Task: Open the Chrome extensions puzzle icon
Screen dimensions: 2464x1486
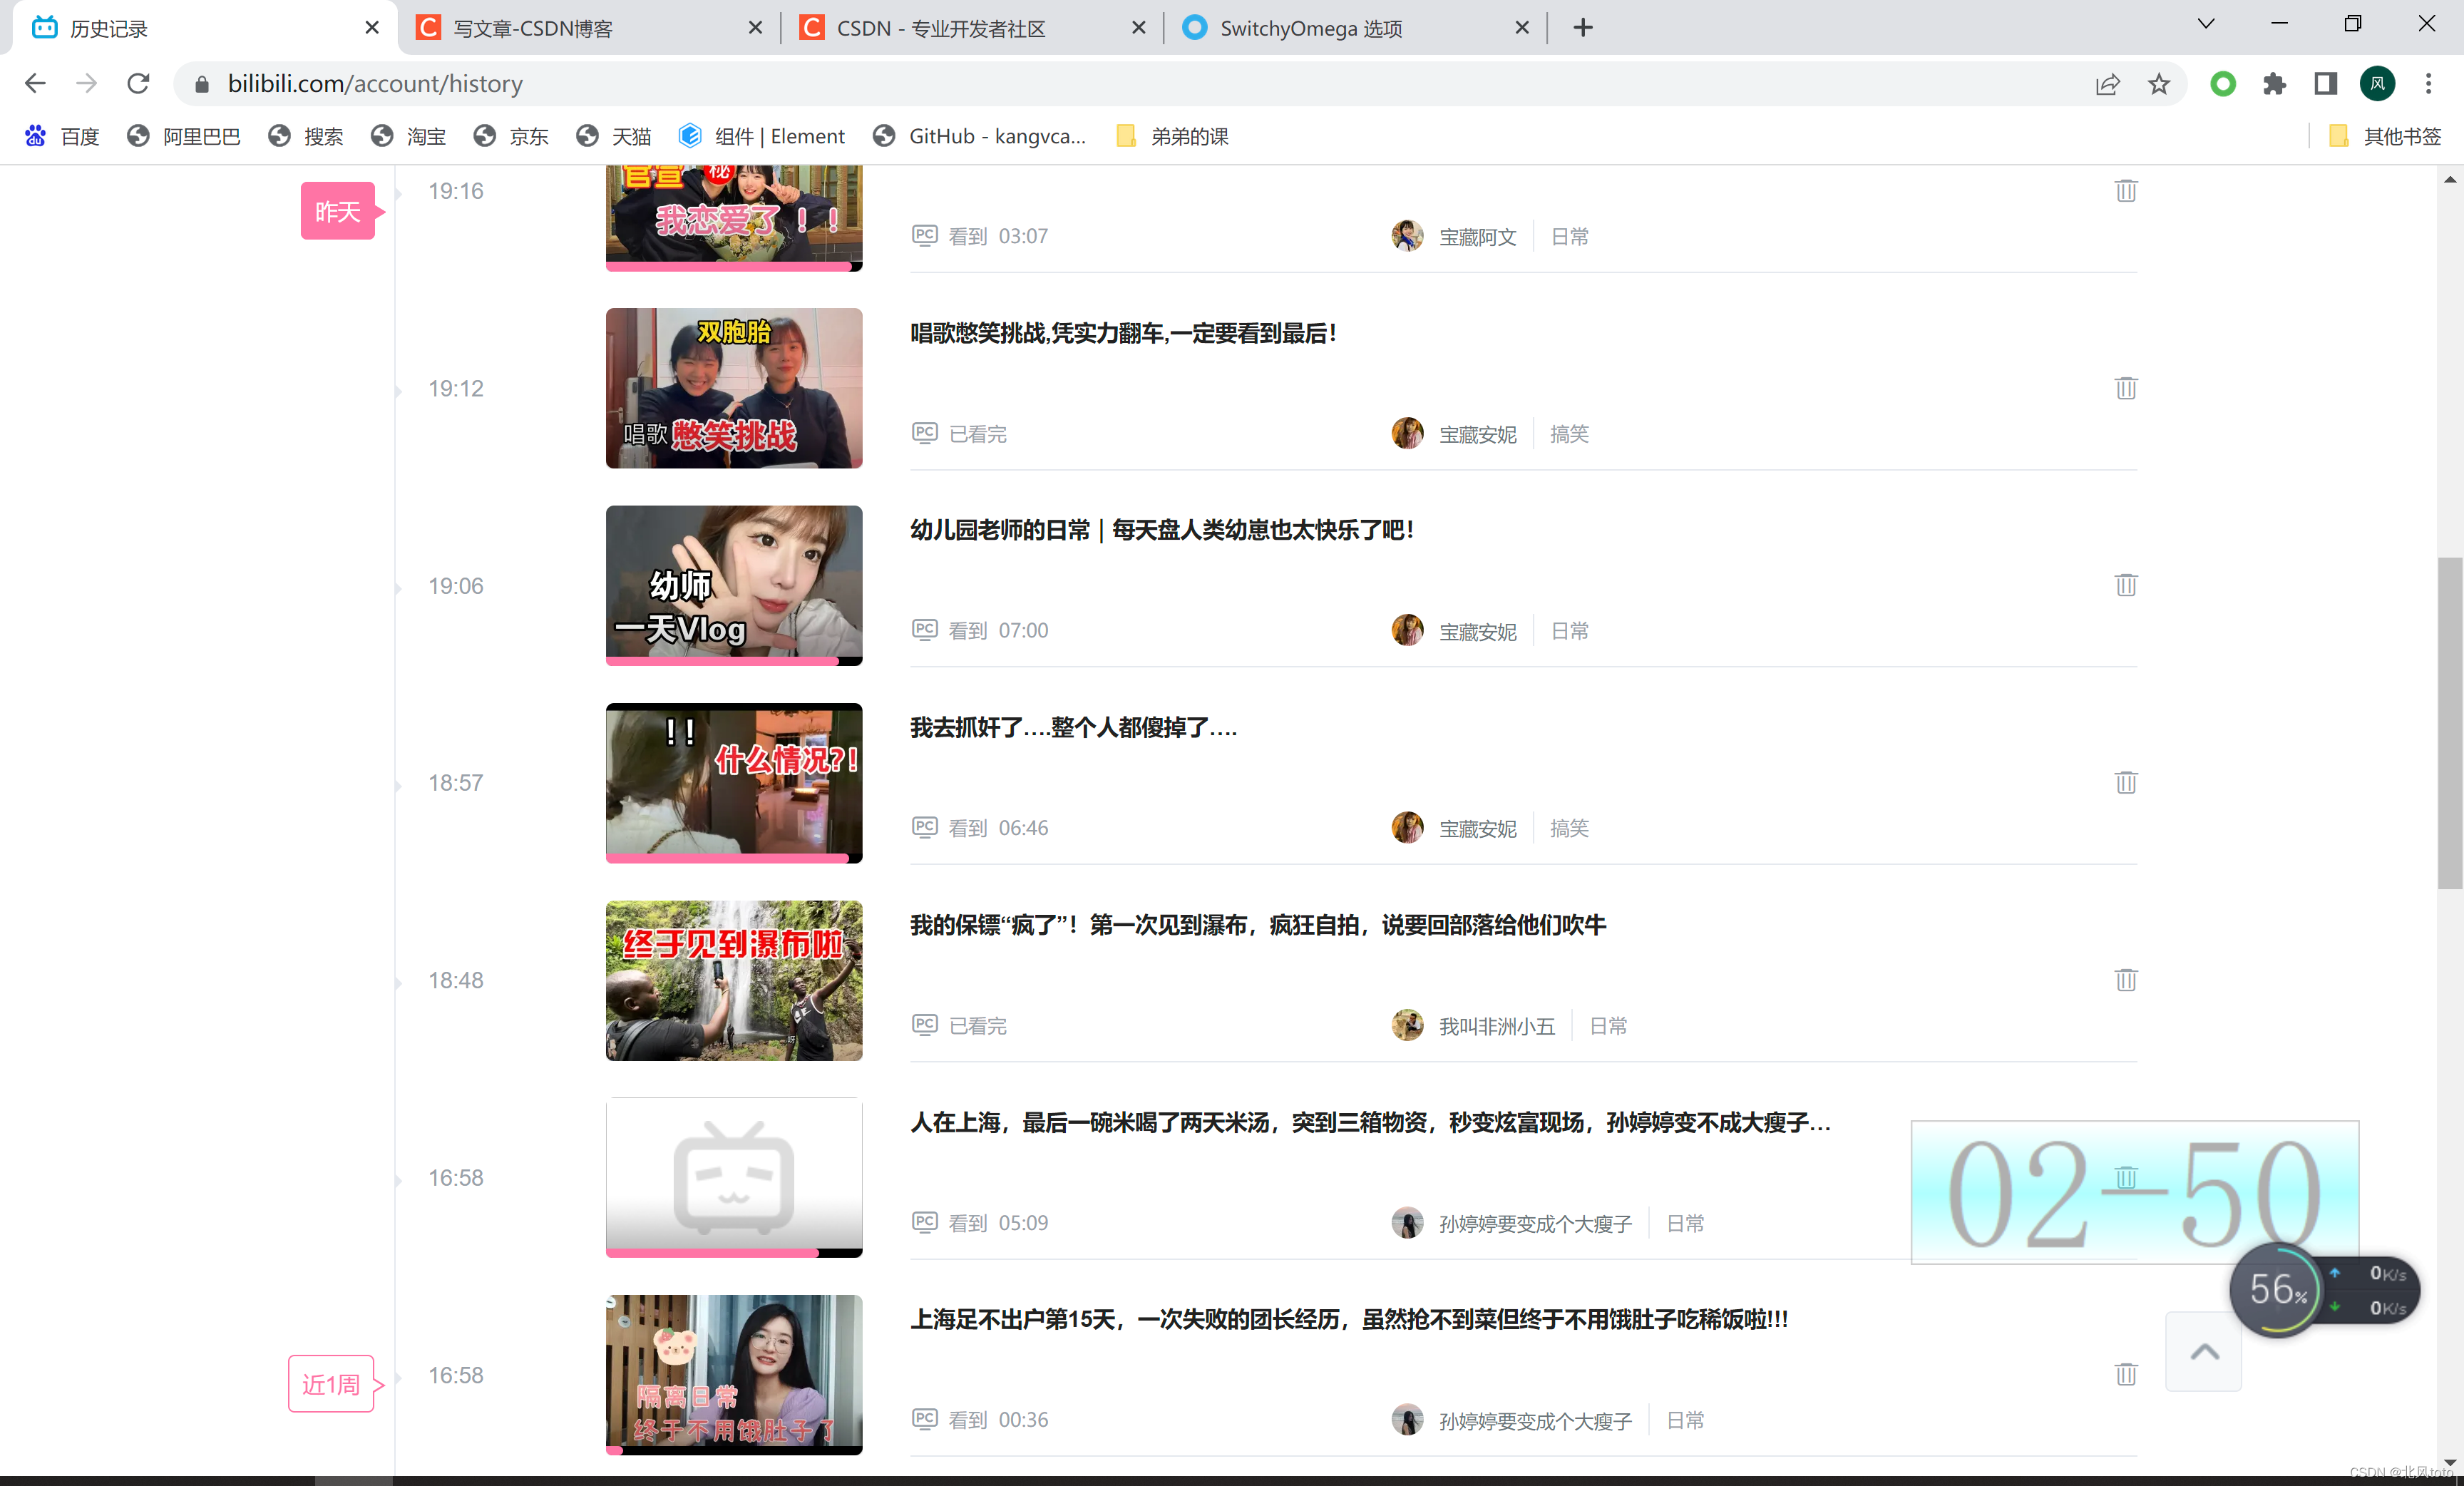Action: pyautogui.click(x=2274, y=84)
